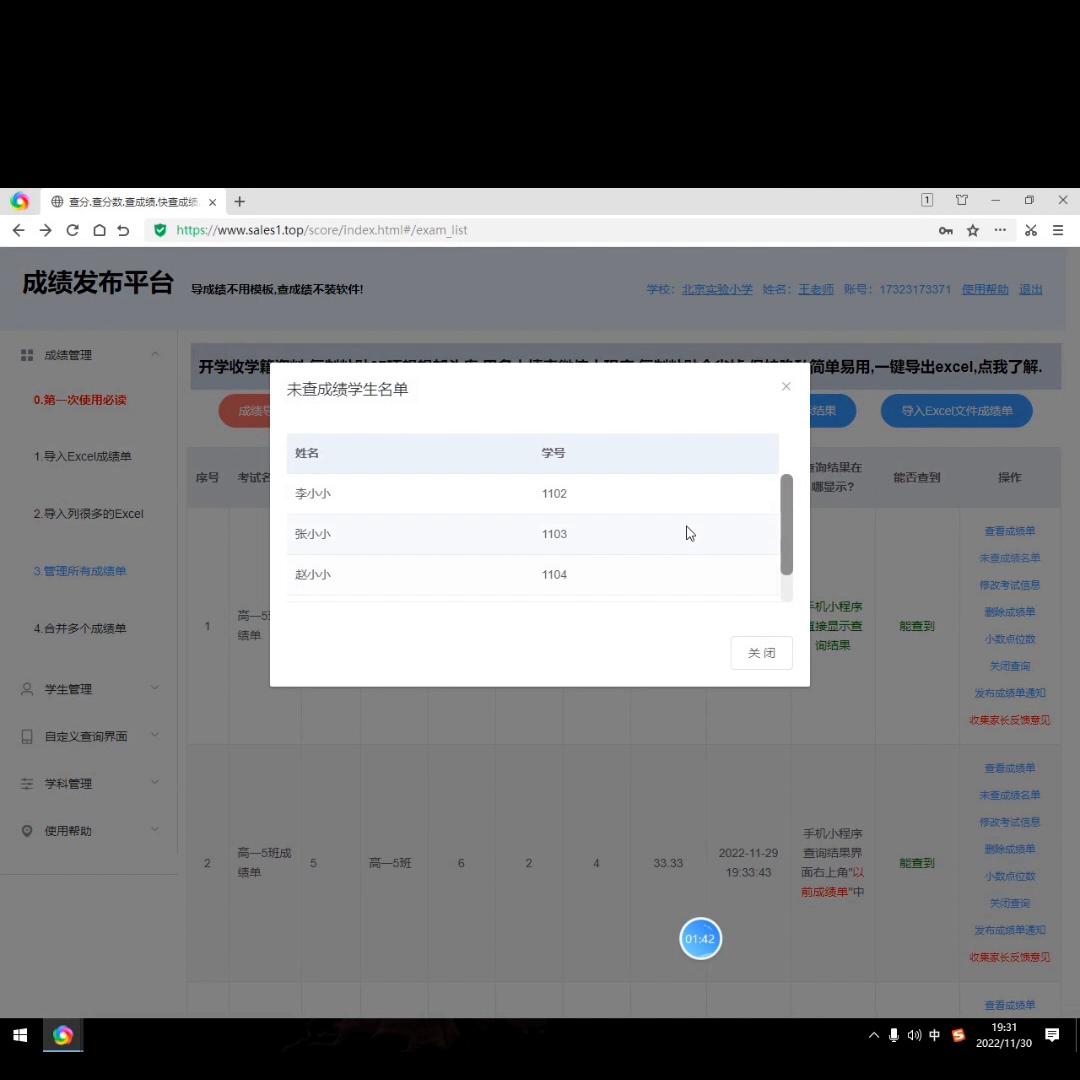The image size is (1080, 1080).
Task: Click the 360 browser logo icon
Action: pos(19,201)
